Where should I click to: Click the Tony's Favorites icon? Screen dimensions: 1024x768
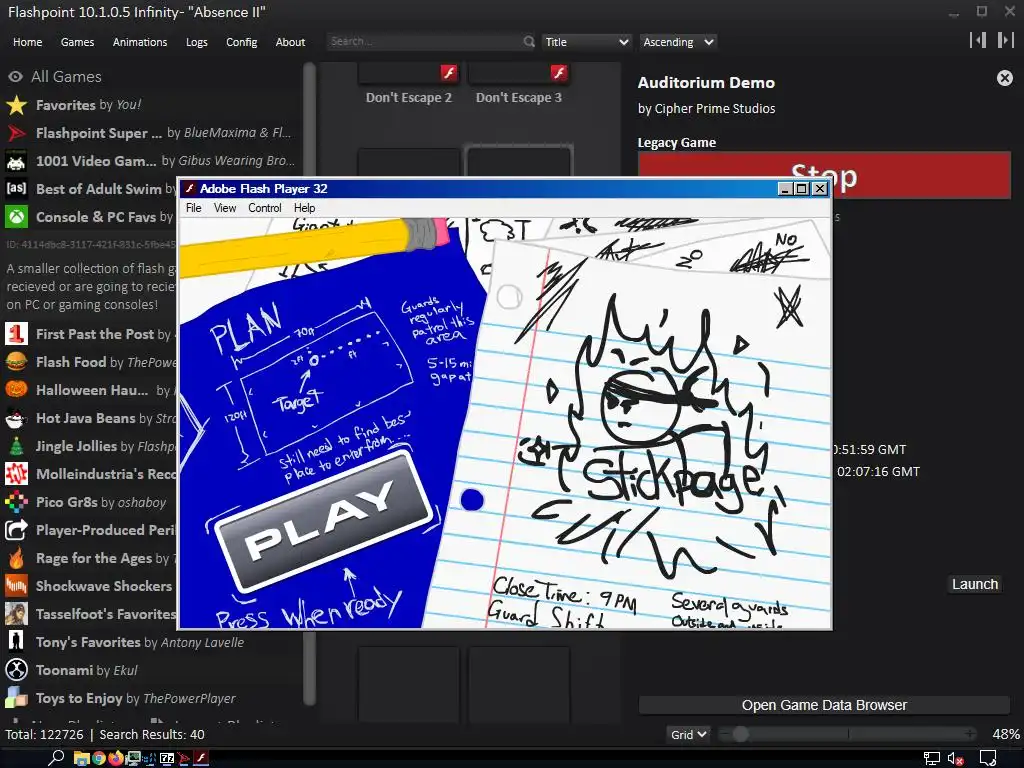pyautogui.click(x=16, y=642)
